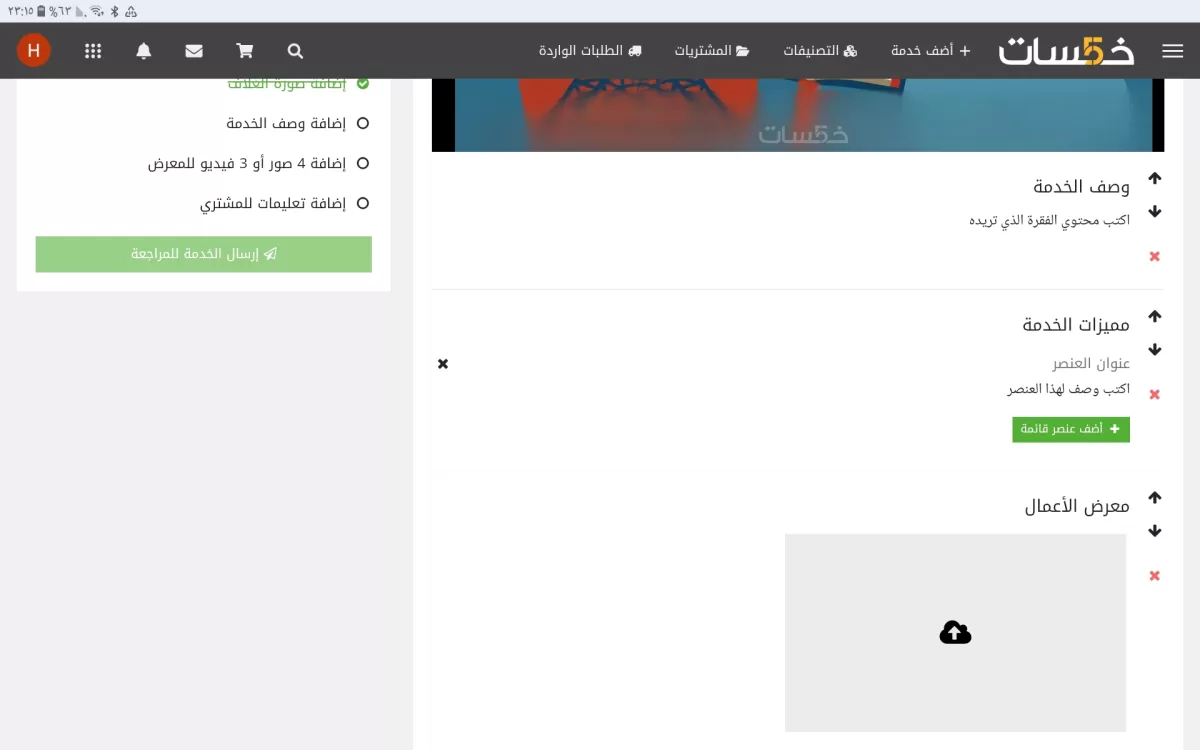Show notifications via bell icon
This screenshot has width=1200, height=750.
144,51
